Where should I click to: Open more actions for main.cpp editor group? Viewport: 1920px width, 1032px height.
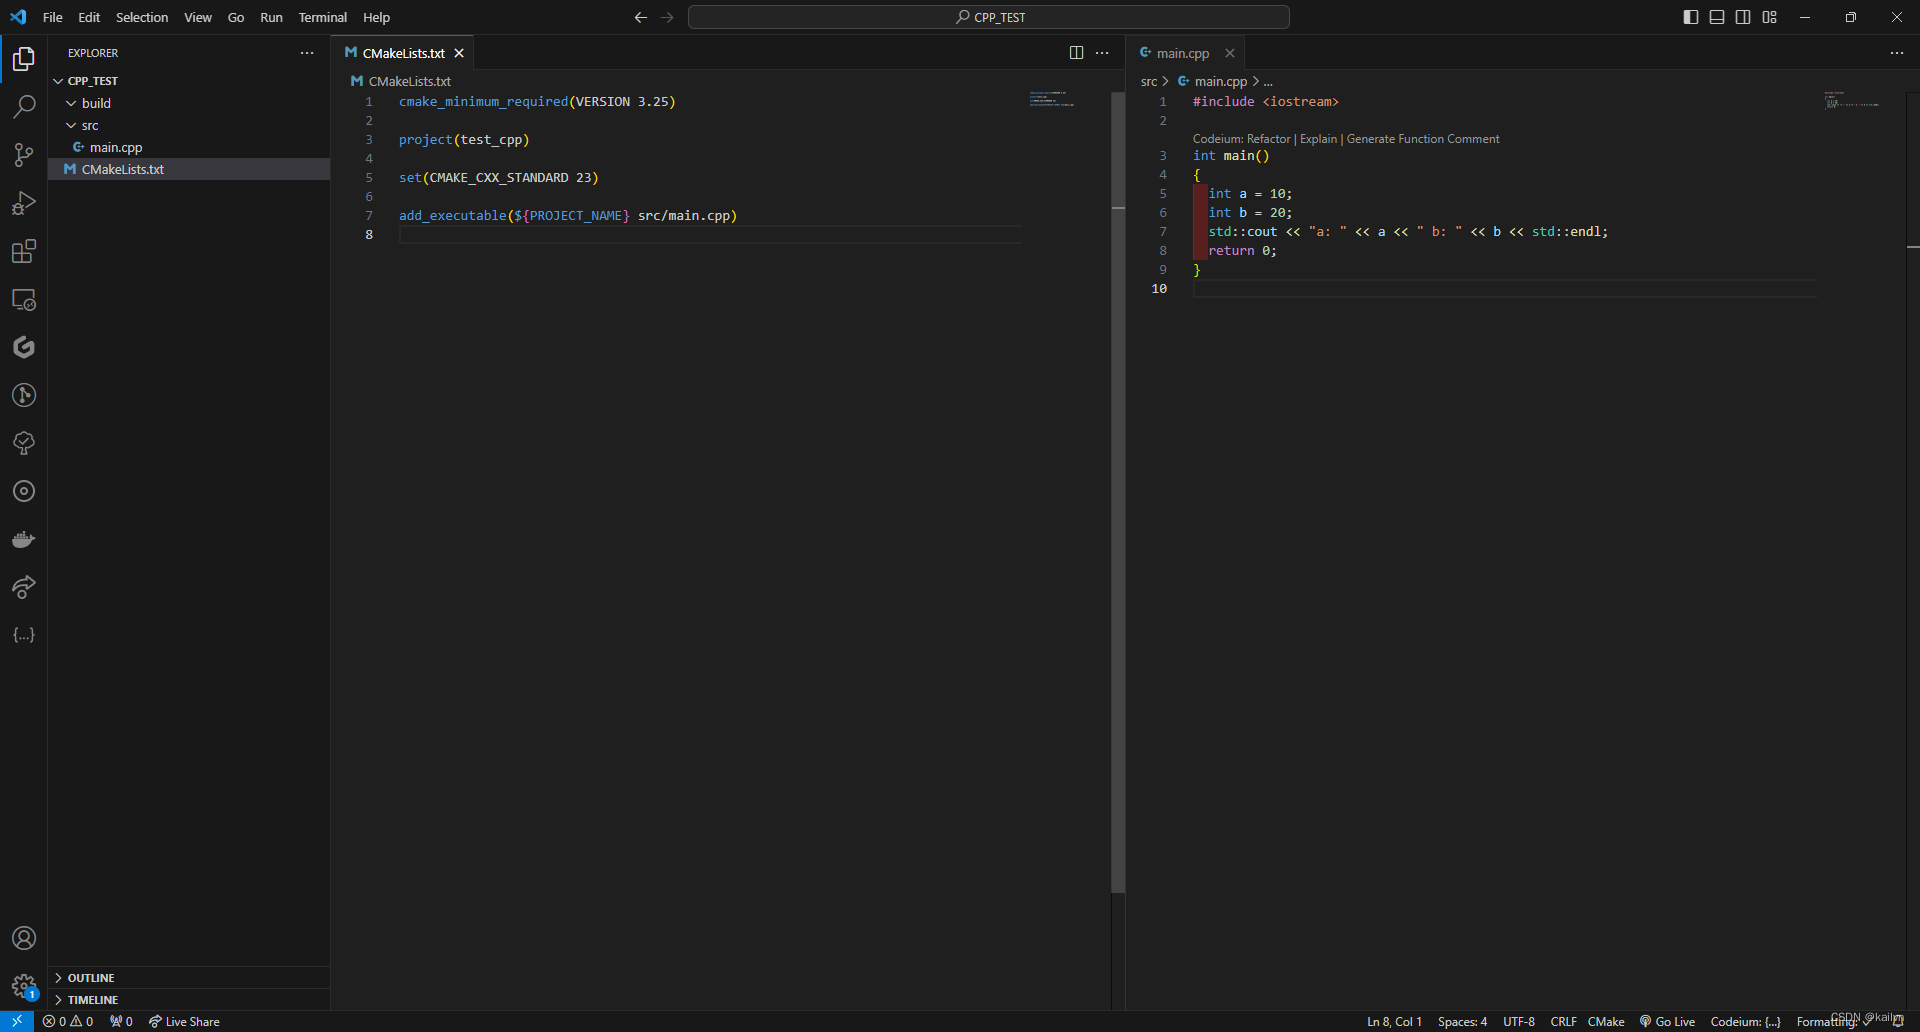[1897, 53]
